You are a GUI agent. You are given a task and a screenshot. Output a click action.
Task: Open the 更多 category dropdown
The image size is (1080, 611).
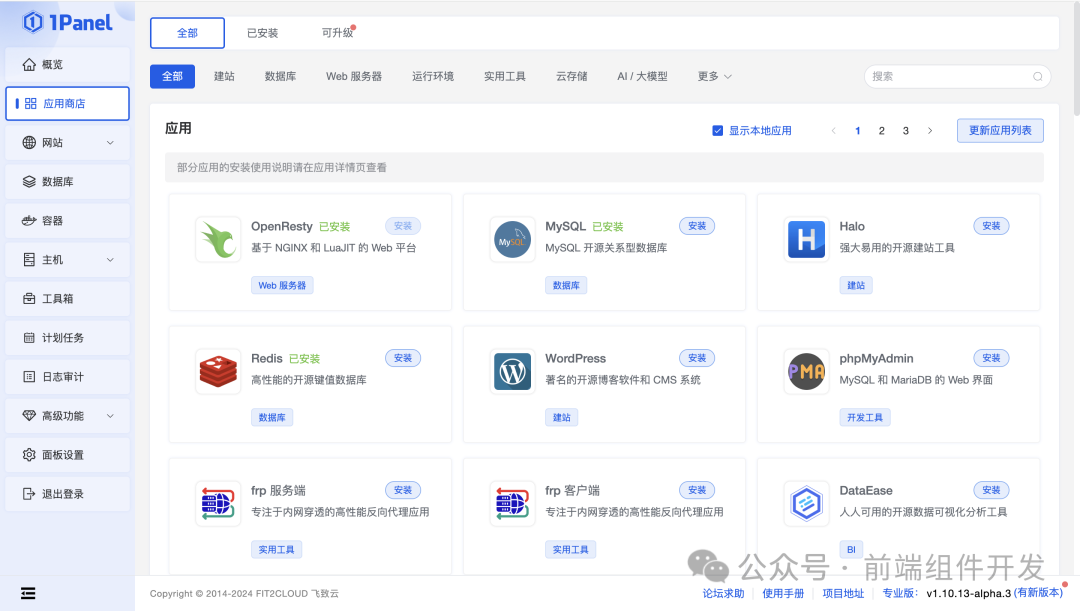(x=714, y=75)
